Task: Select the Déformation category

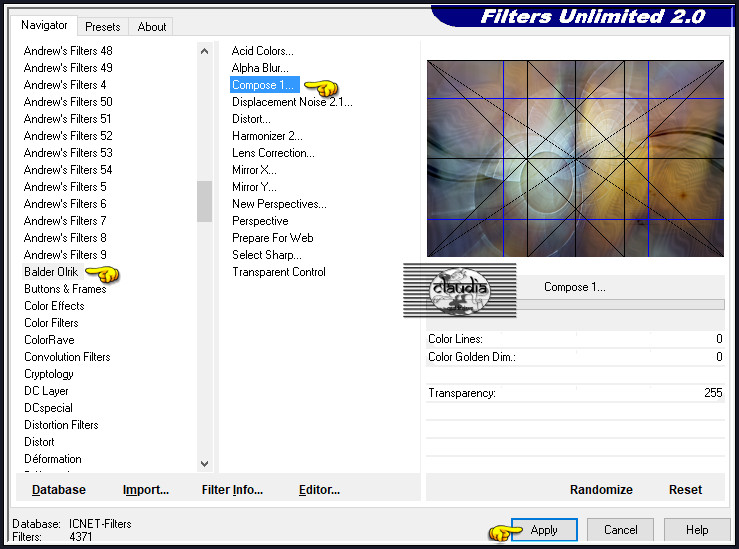Action: click(x=53, y=459)
